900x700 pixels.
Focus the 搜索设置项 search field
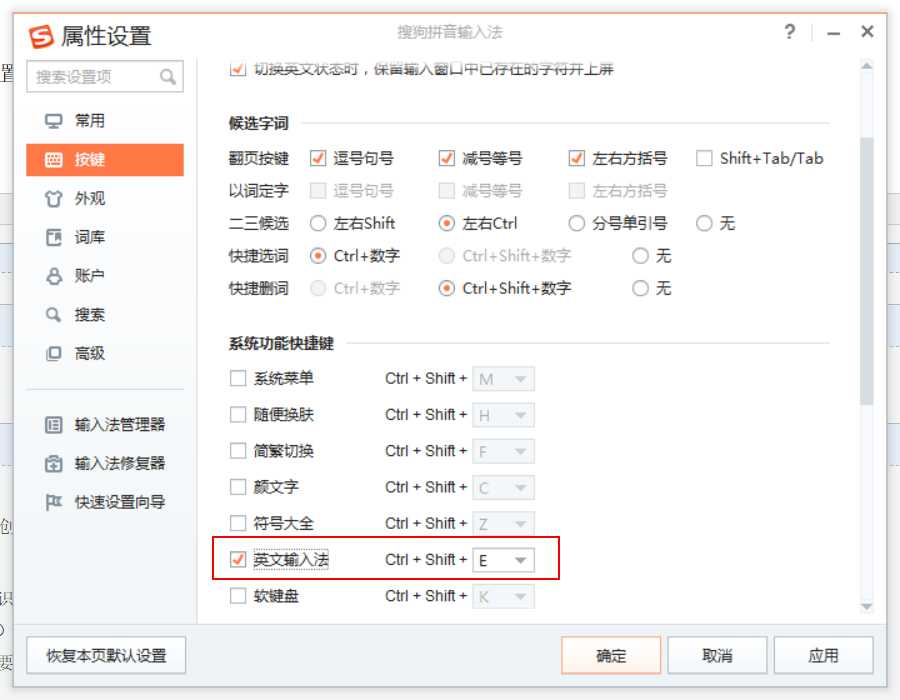click(105, 76)
